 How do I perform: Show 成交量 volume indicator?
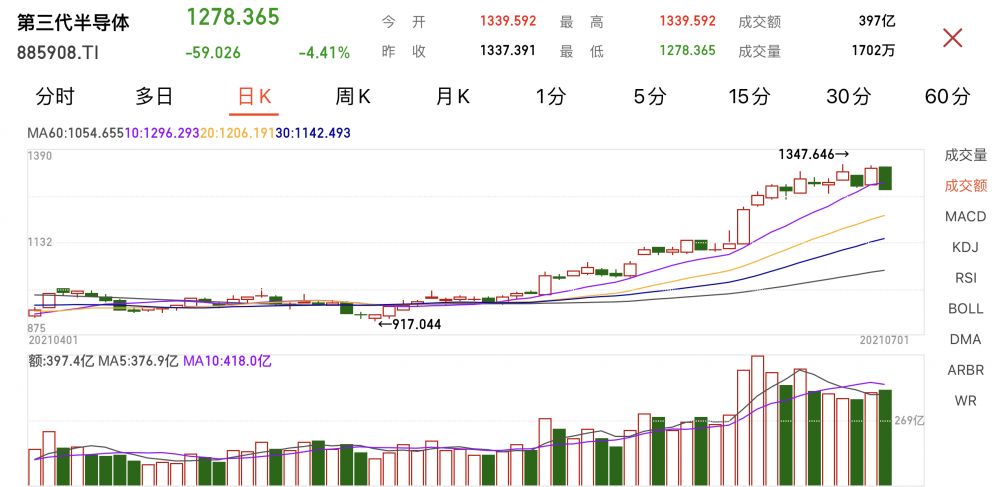click(x=965, y=155)
